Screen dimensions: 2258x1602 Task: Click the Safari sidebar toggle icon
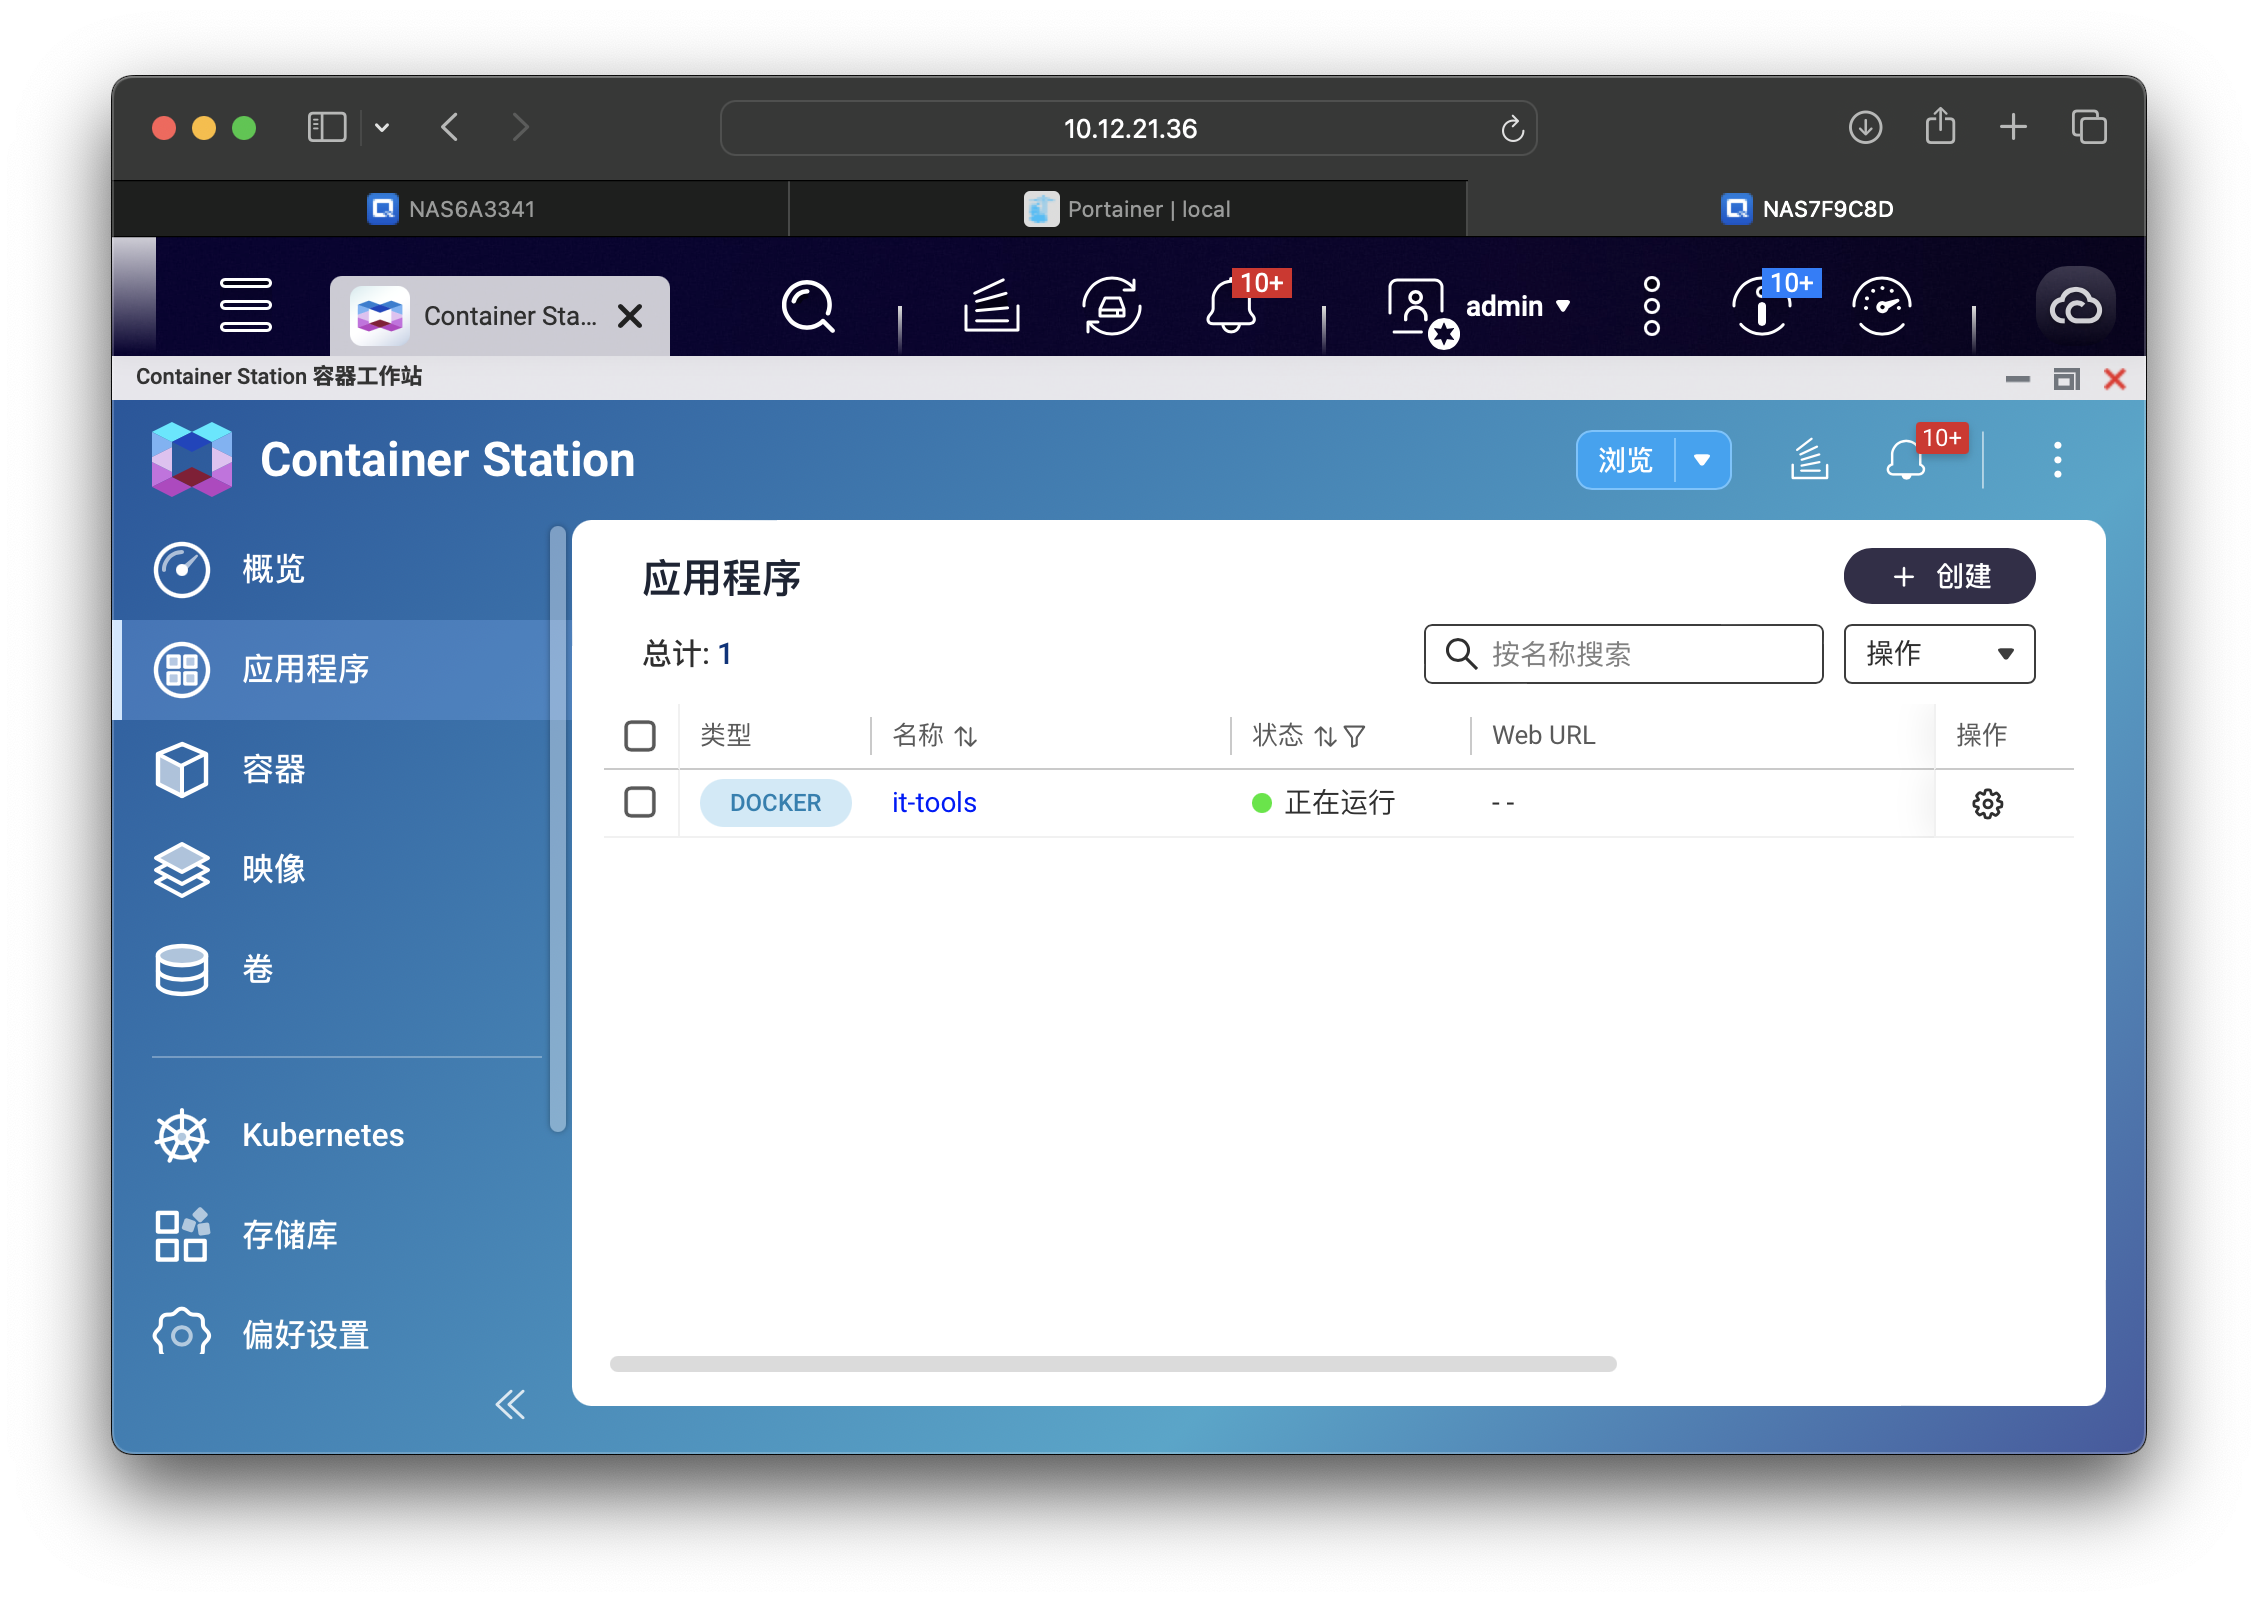pyautogui.click(x=326, y=127)
